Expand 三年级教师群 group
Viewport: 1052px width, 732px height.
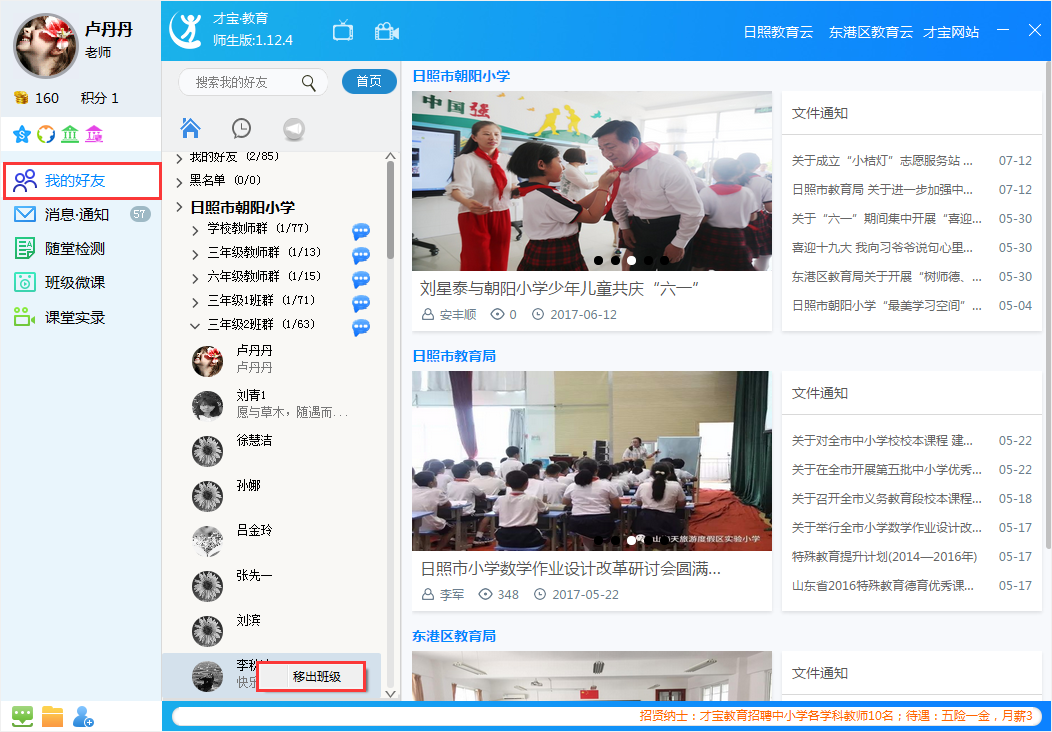[x=195, y=254]
